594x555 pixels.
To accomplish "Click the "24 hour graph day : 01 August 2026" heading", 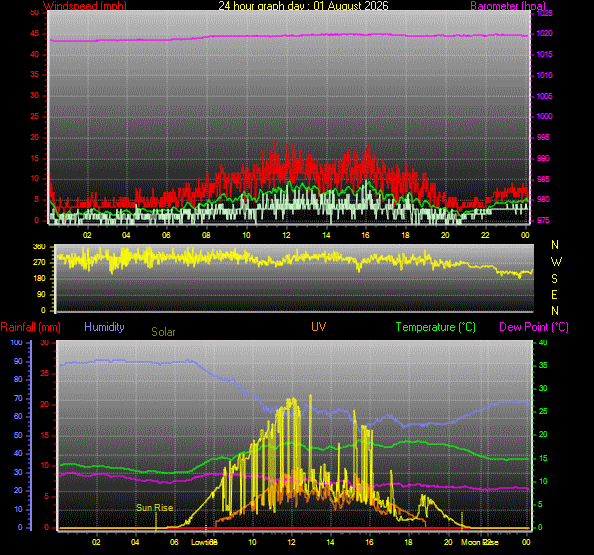I will 303,5.
